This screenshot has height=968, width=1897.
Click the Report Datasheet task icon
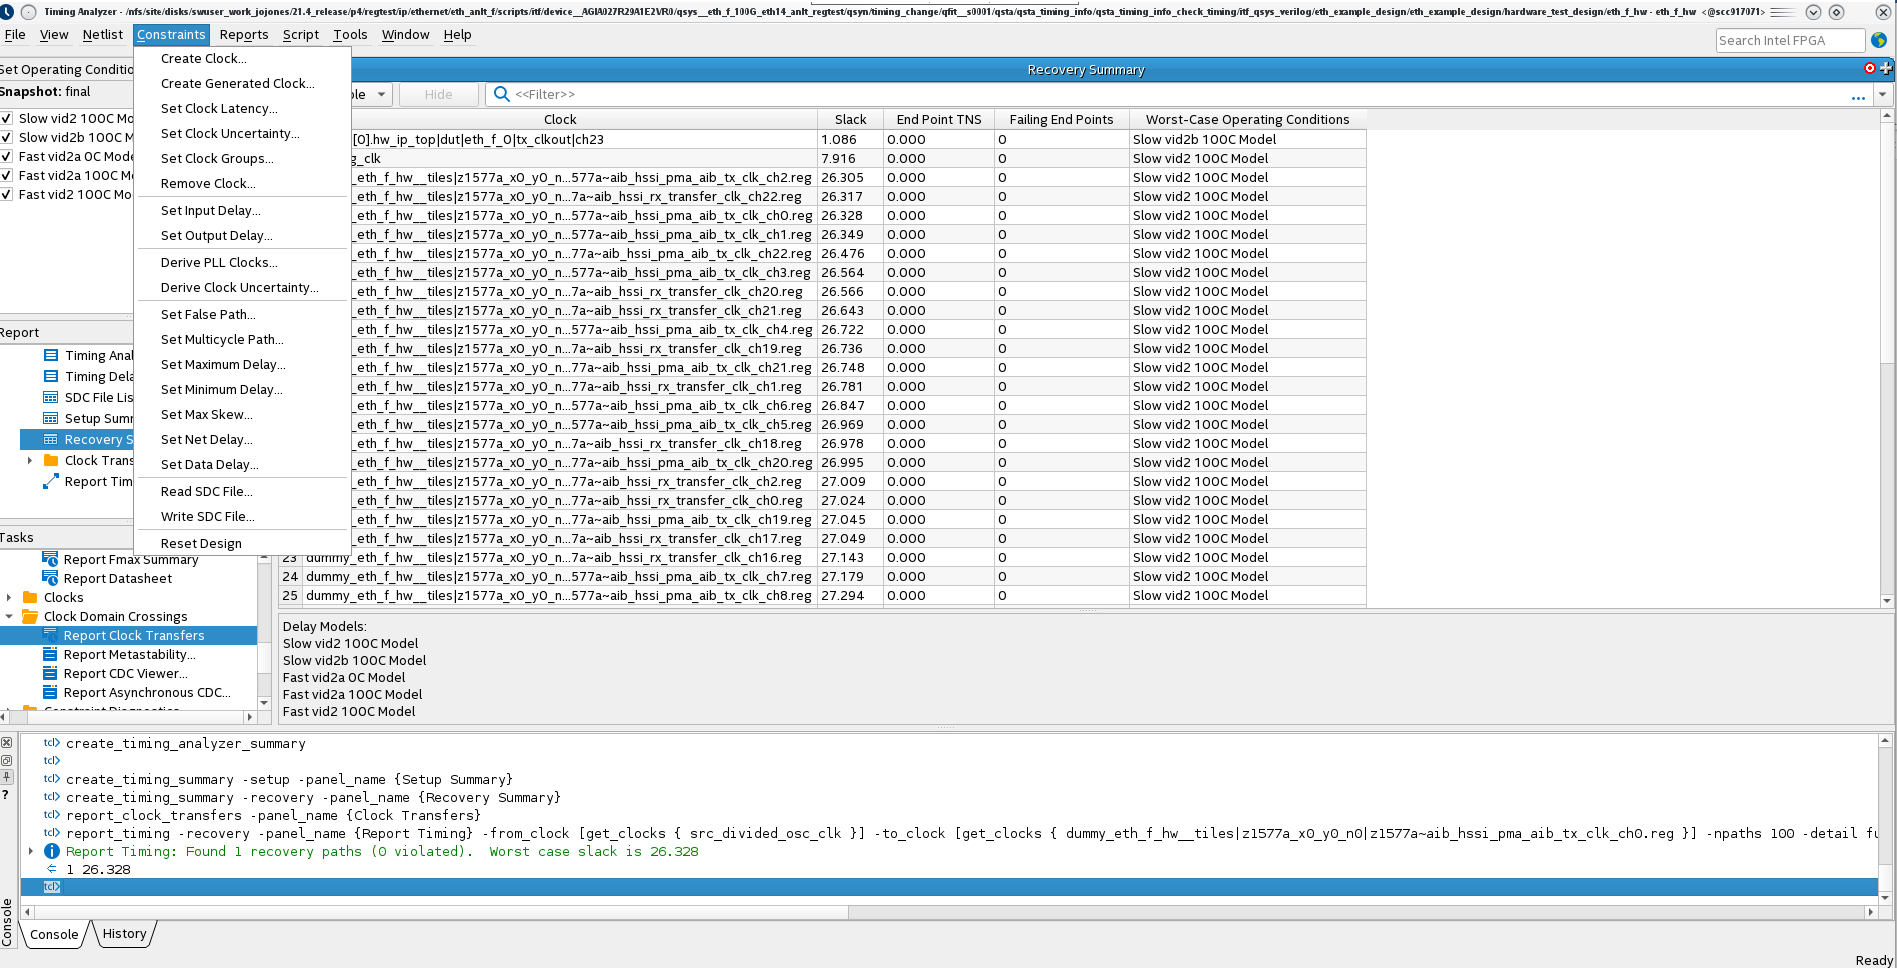(50, 578)
